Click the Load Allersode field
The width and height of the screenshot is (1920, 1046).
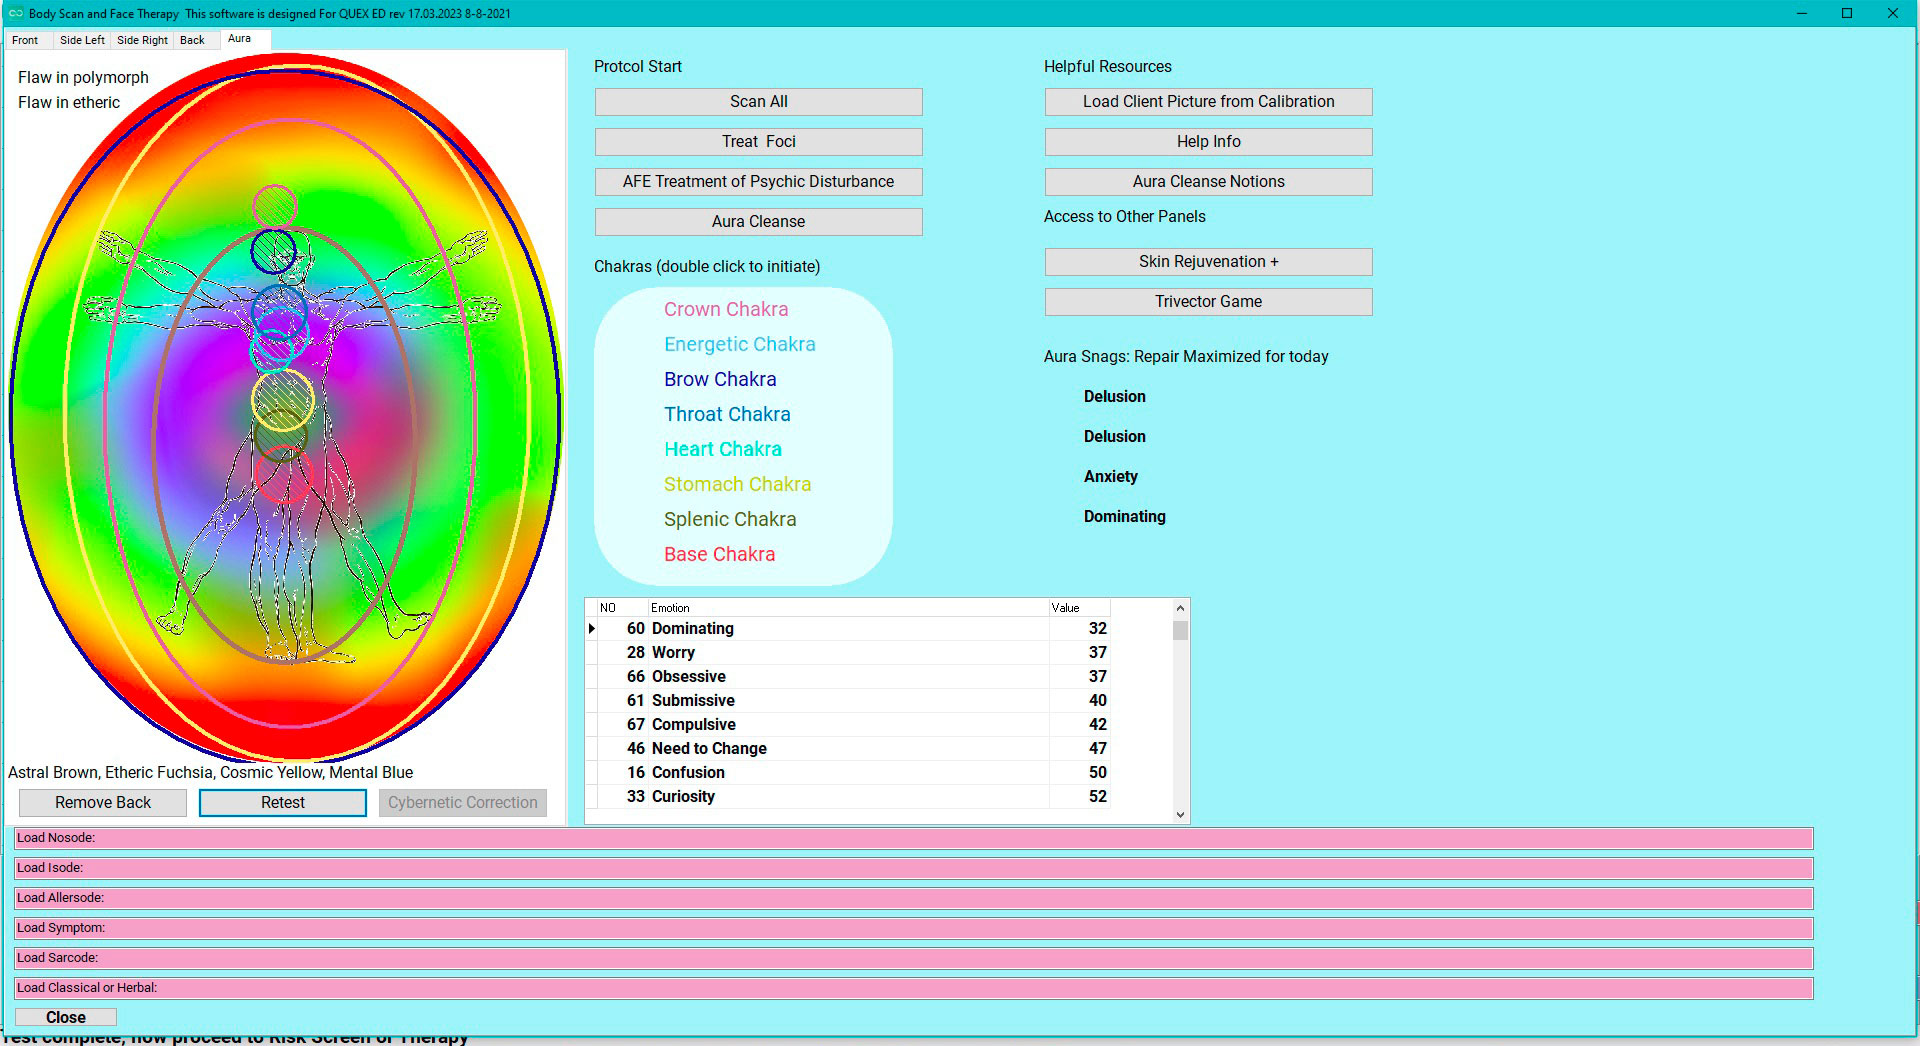tap(914, 898)
